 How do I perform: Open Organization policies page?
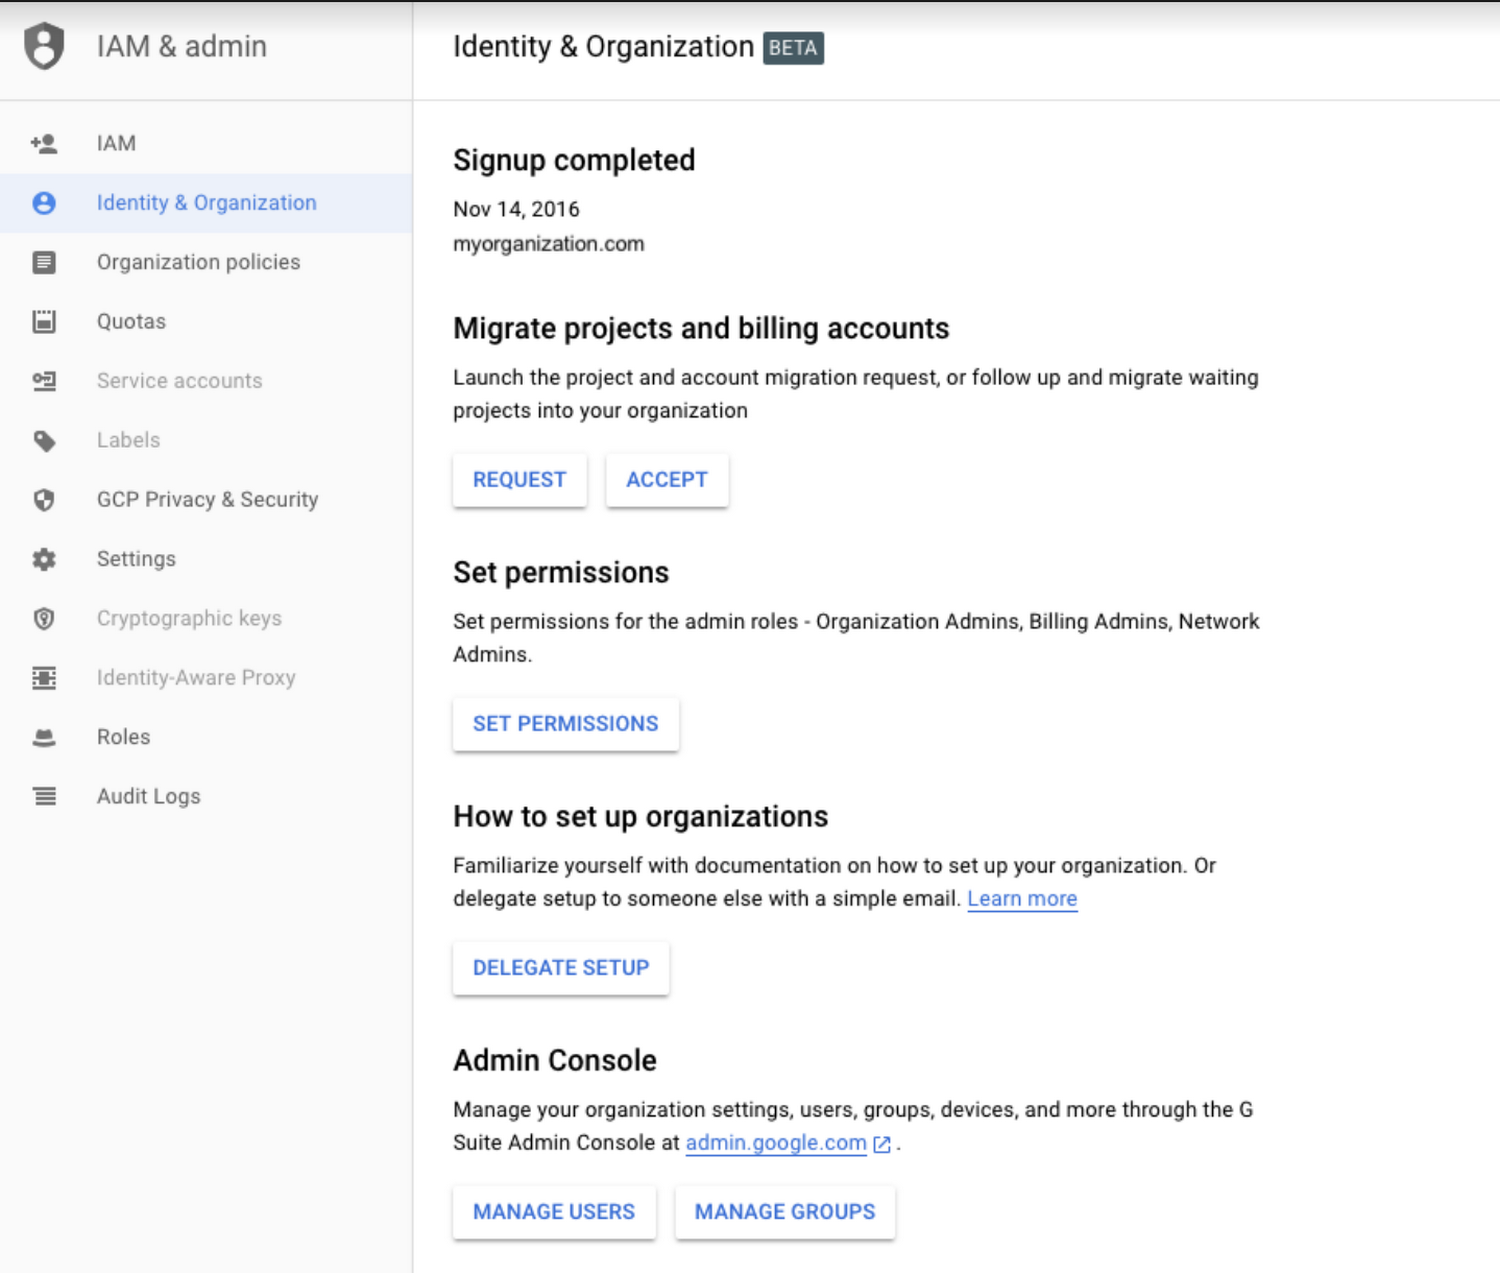click(206, 262)
